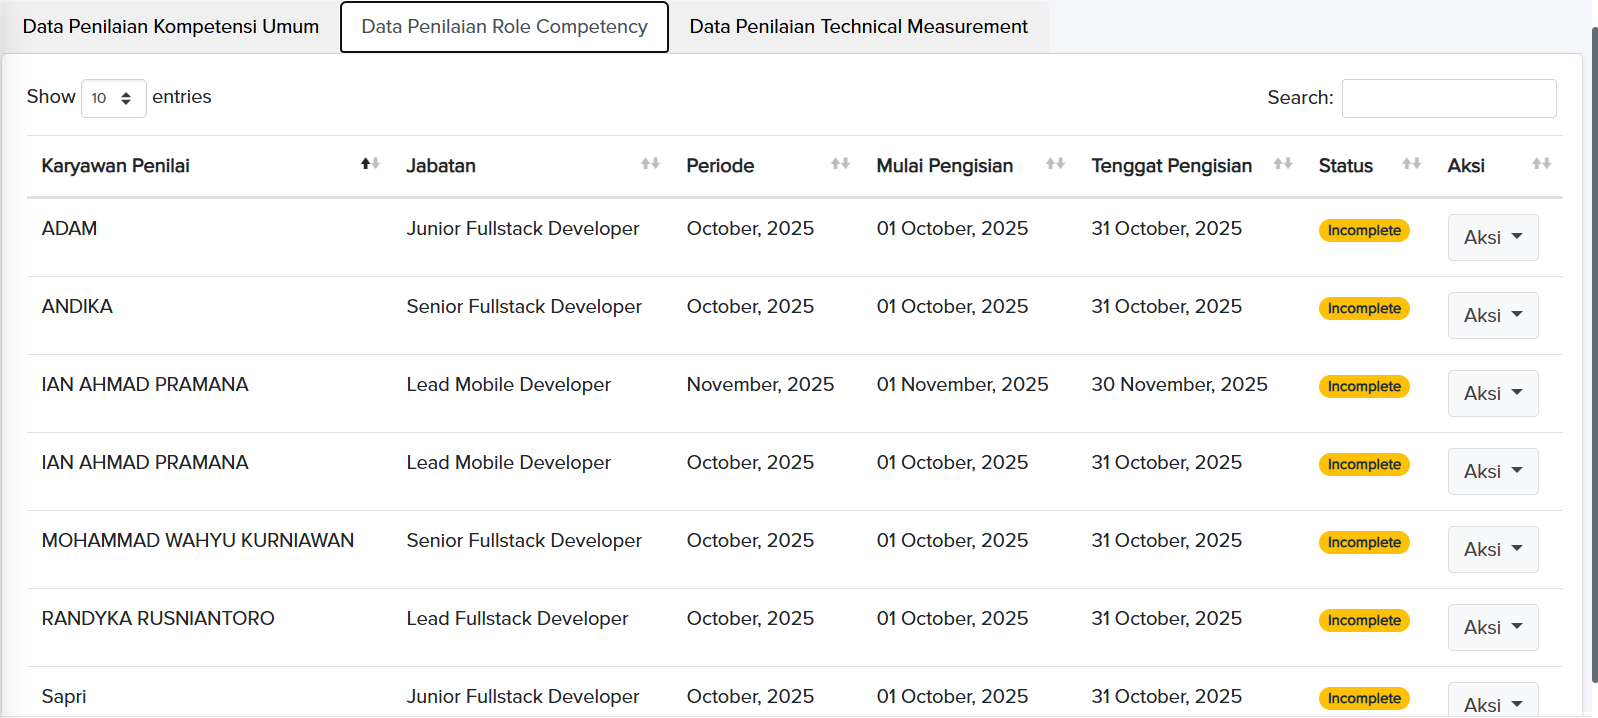Open the Show entries count selector
Image resolution: width=1598 pixels, height=718 pixels.
click(113, 98)
